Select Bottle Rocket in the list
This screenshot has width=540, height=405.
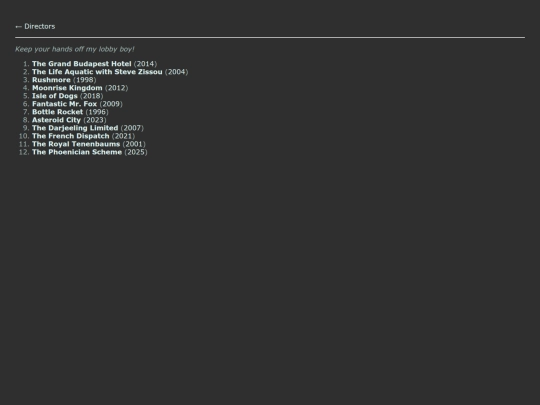58,112
